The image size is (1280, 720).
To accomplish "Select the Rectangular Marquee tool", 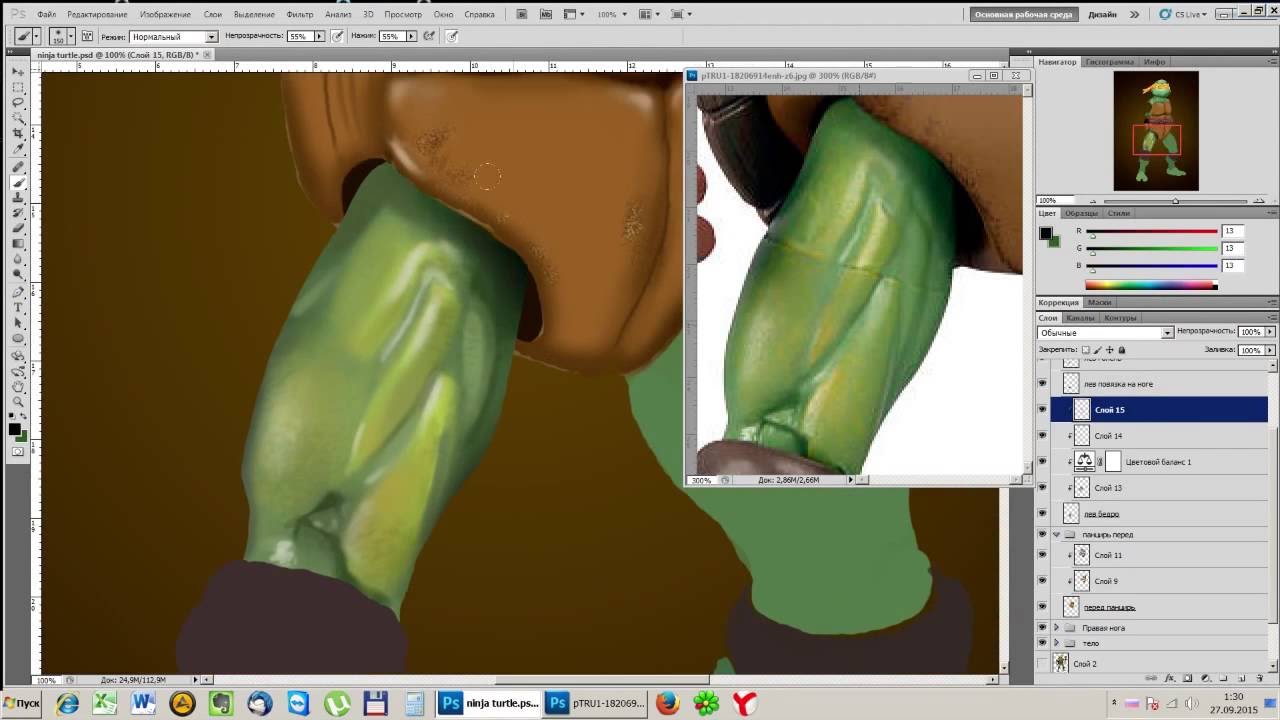I will pos(18,87).
